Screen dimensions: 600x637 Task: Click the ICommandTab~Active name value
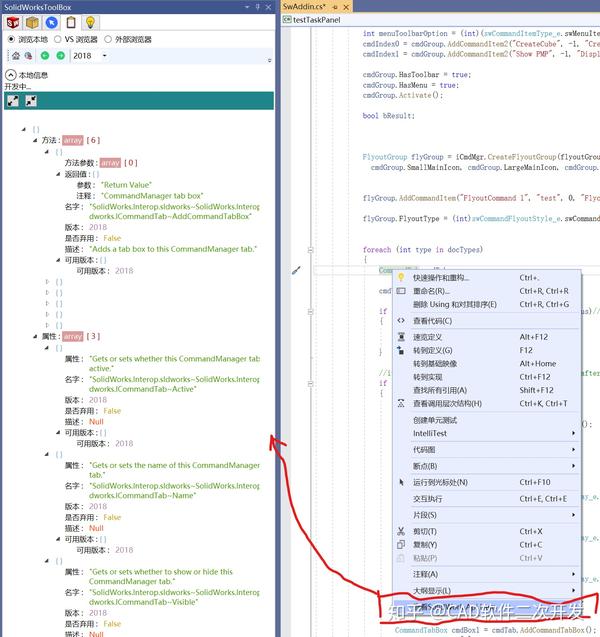[x=174, y=384]
